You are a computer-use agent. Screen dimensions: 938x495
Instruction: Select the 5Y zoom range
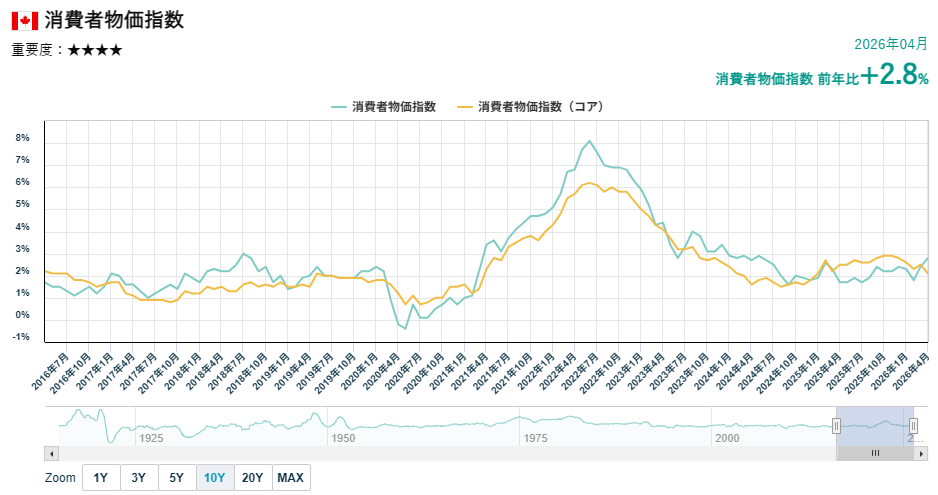click(x=176, y=478)
